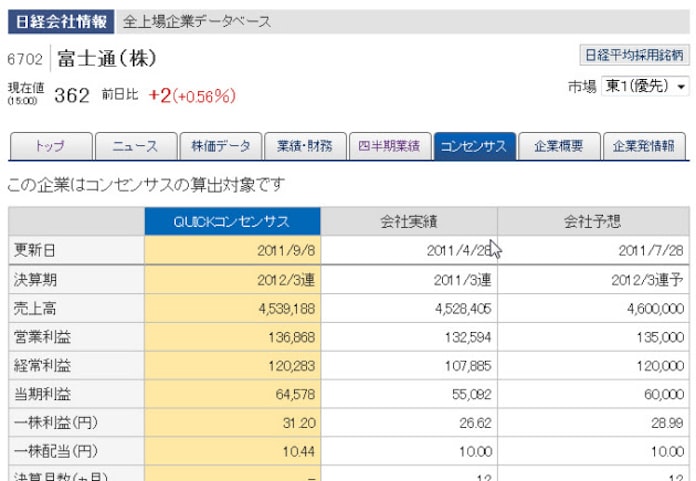696x481 pixels.
Task: Select the 会社実績 column header
Action: [x=409, y=221]
